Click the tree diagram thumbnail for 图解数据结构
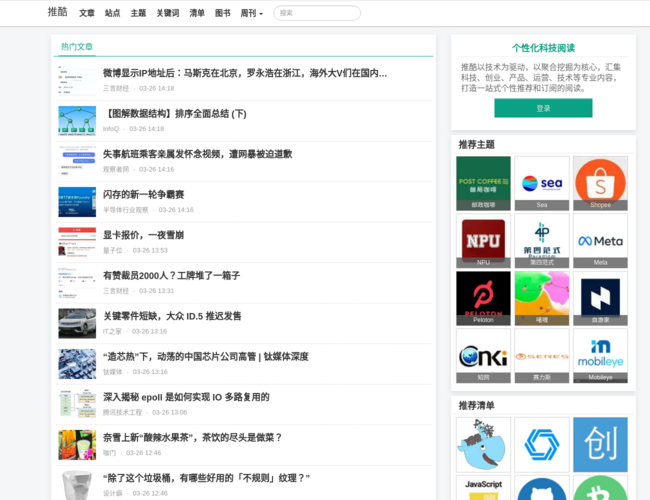This screenshot has width=650, height=500. coord(77,121)
